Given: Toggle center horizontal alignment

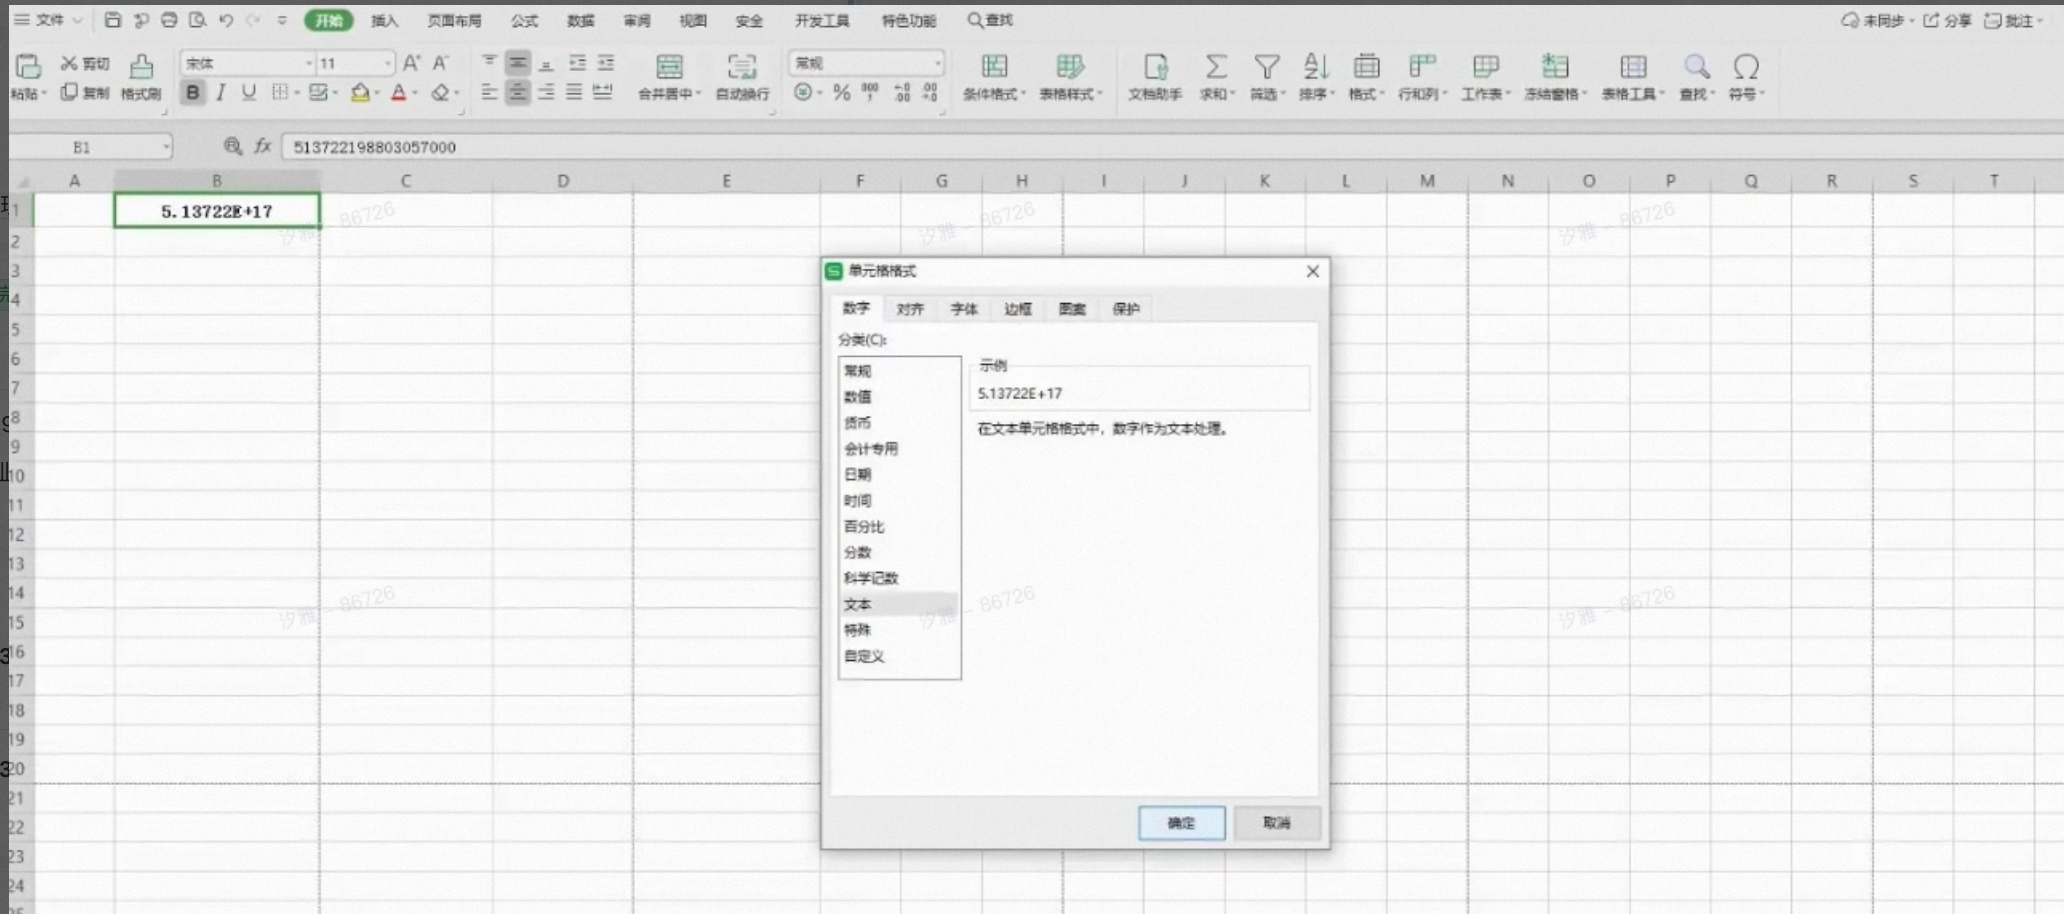Looking at the screenshot, I should click(x=517, y=92).
